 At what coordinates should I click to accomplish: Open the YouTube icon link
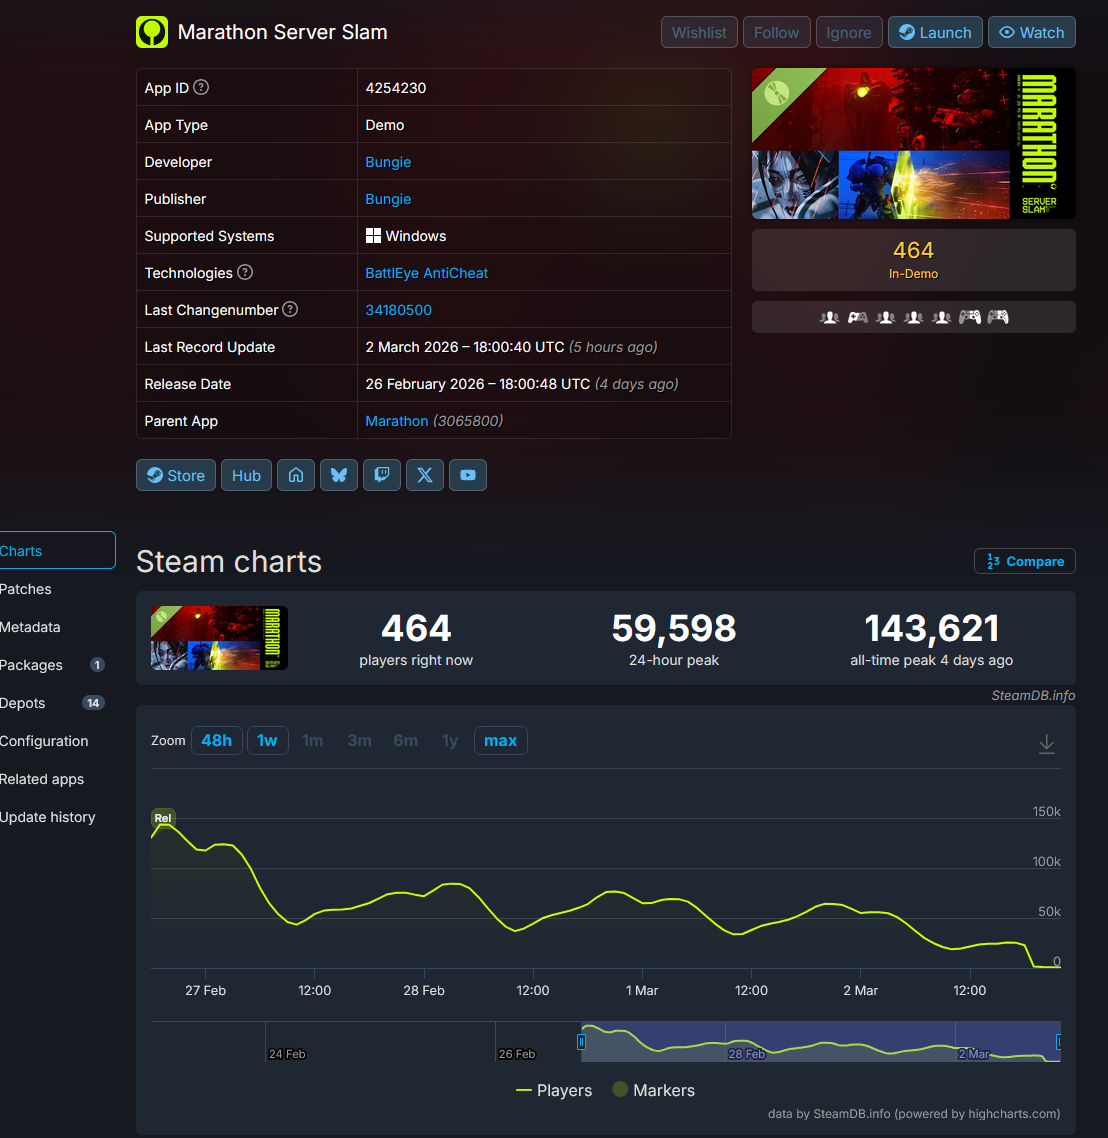coord(468,475)
